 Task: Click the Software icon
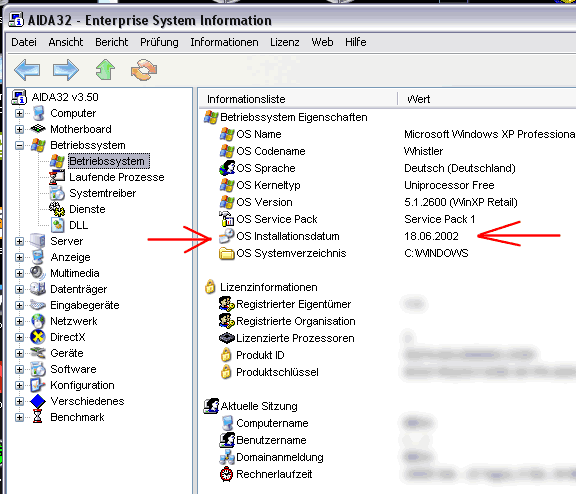38,369
